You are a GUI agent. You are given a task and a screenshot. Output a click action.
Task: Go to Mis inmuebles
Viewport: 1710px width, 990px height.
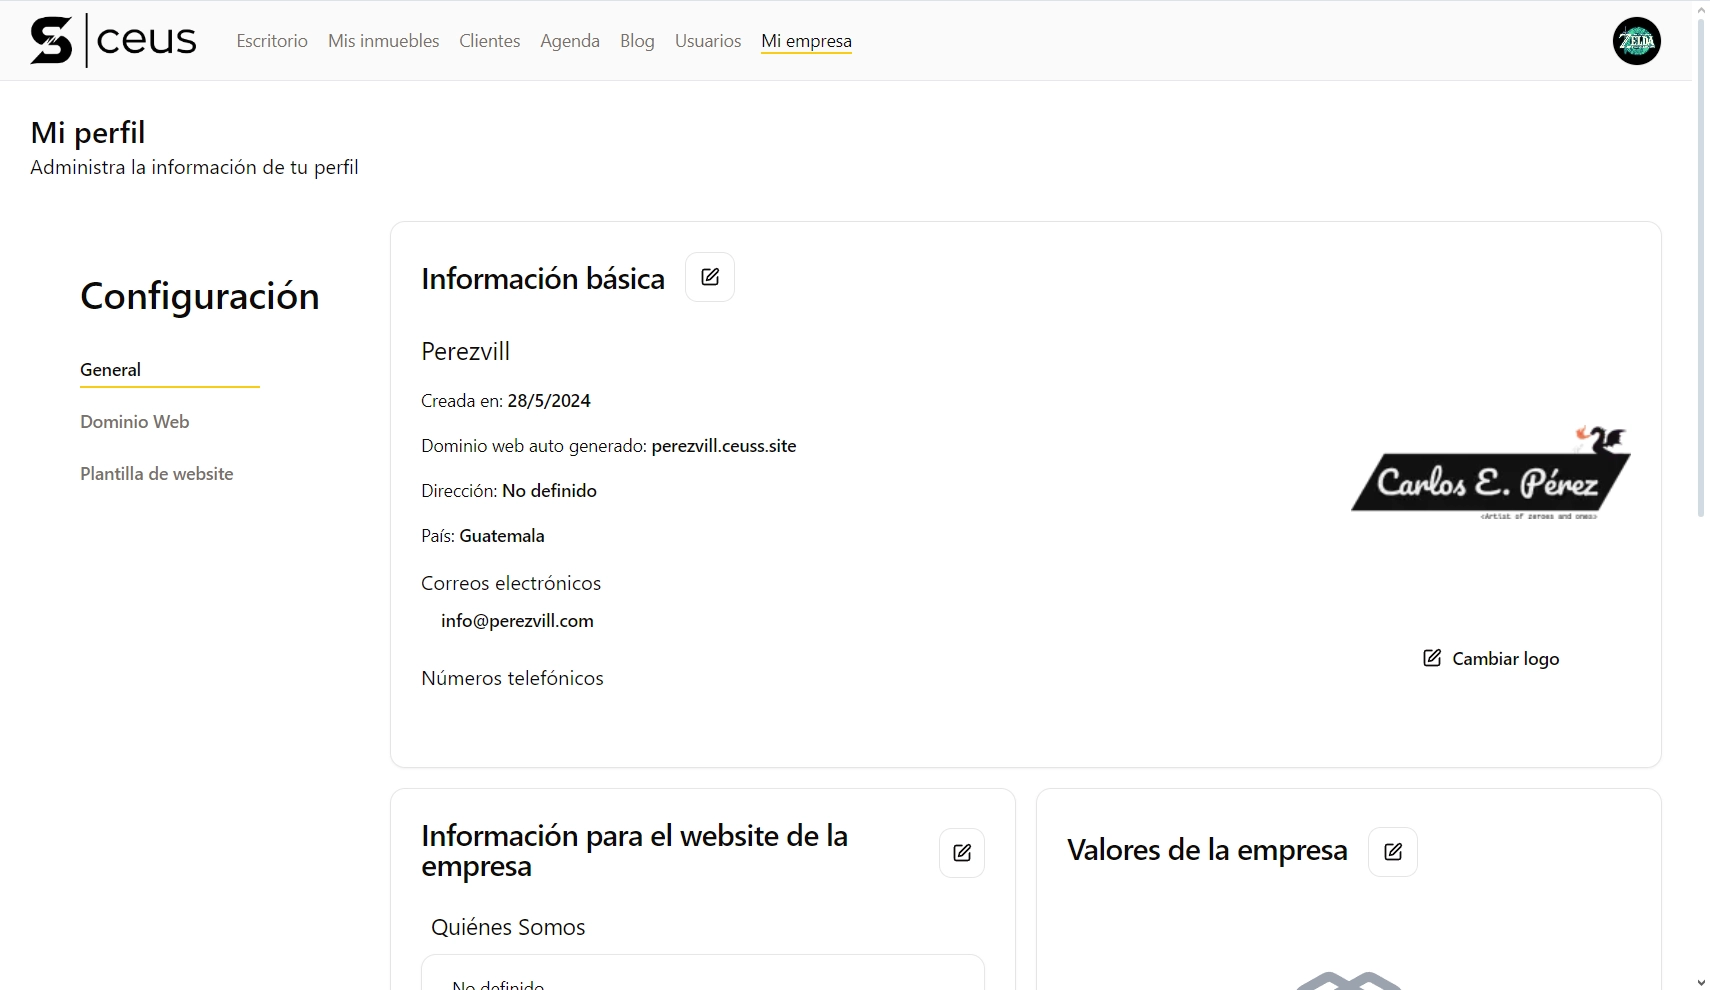coord(384,41)
